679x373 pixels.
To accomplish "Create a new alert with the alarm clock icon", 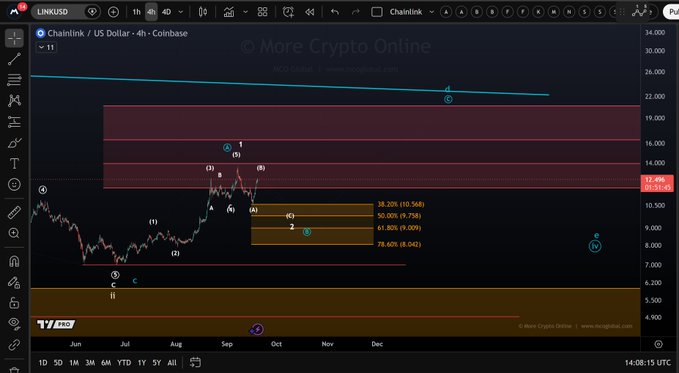I will (x=288, y=12).
